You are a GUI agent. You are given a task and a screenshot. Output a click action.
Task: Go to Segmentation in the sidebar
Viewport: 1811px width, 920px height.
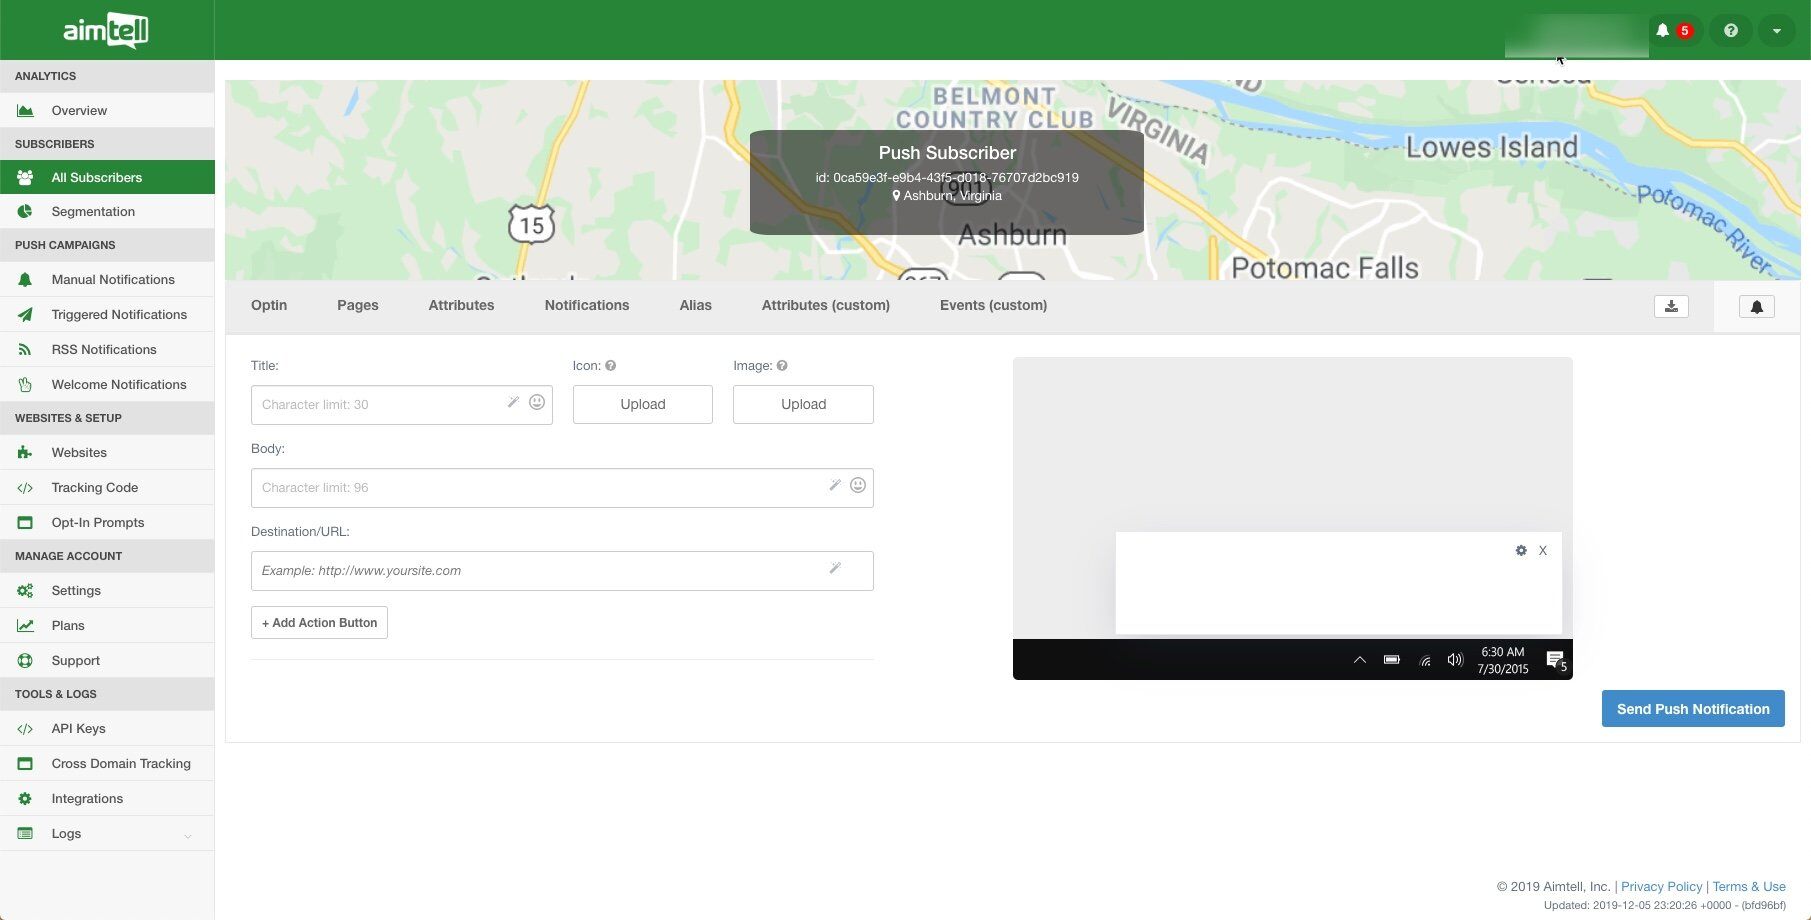(93, 211)
